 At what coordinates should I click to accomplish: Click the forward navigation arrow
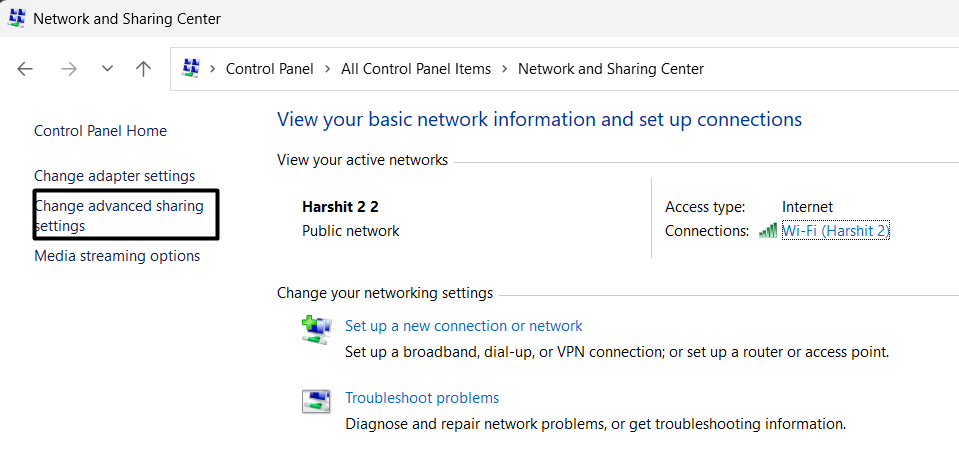coord(68,69)
